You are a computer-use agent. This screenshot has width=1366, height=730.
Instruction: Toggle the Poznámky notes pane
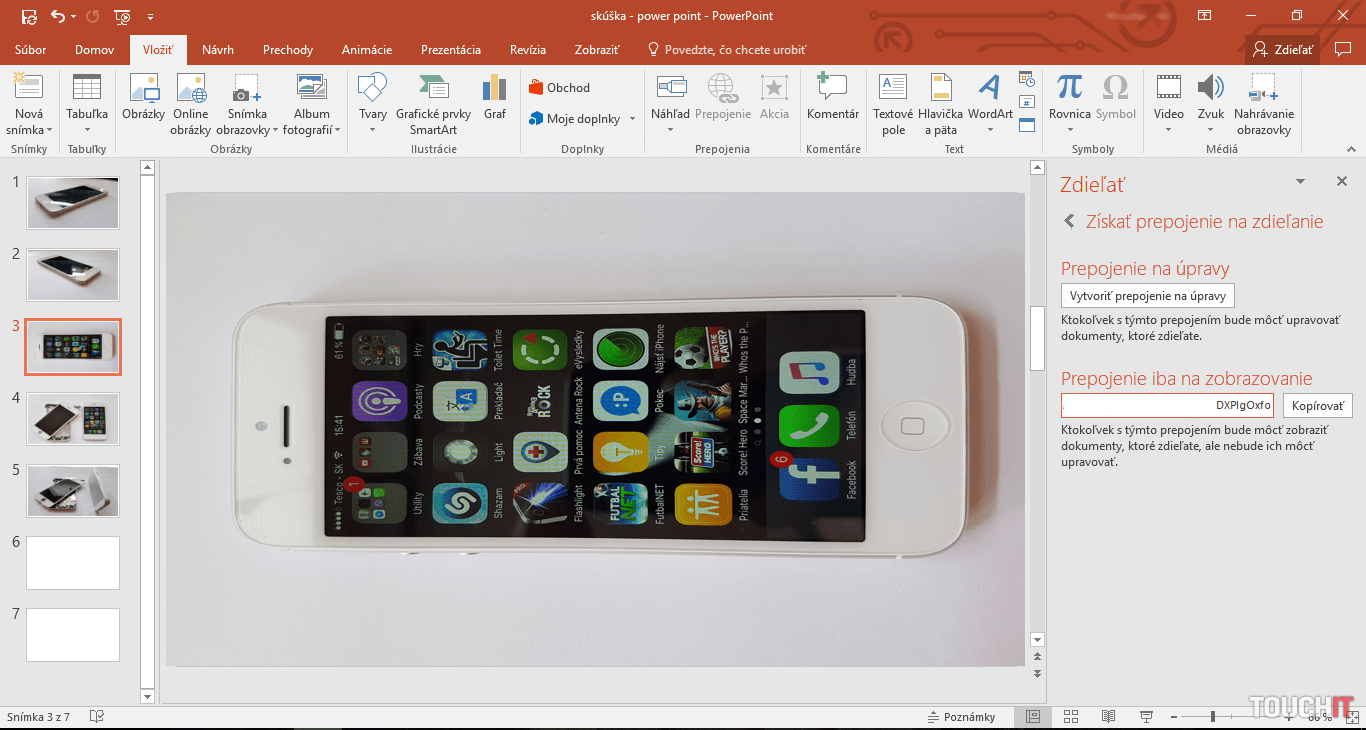[961, 717]
